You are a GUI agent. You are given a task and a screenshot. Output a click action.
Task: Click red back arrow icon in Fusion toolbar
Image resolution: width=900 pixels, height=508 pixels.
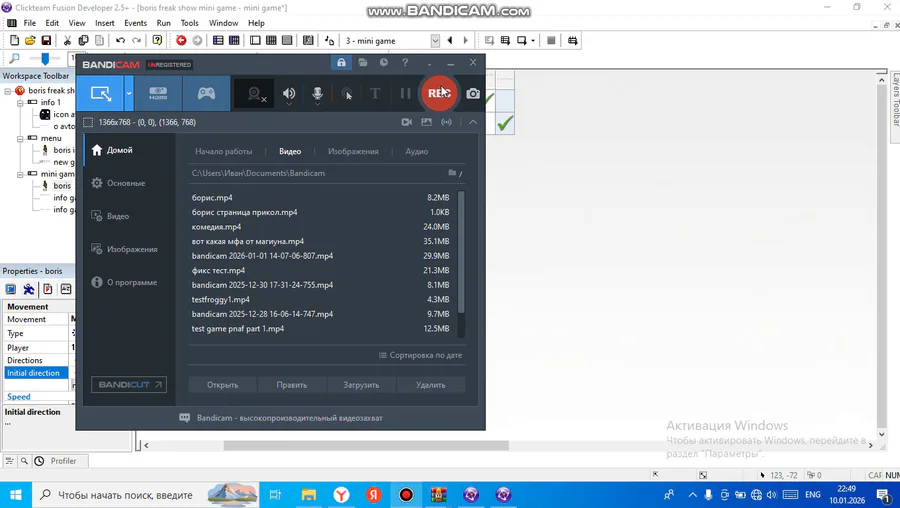coord(181,40)
